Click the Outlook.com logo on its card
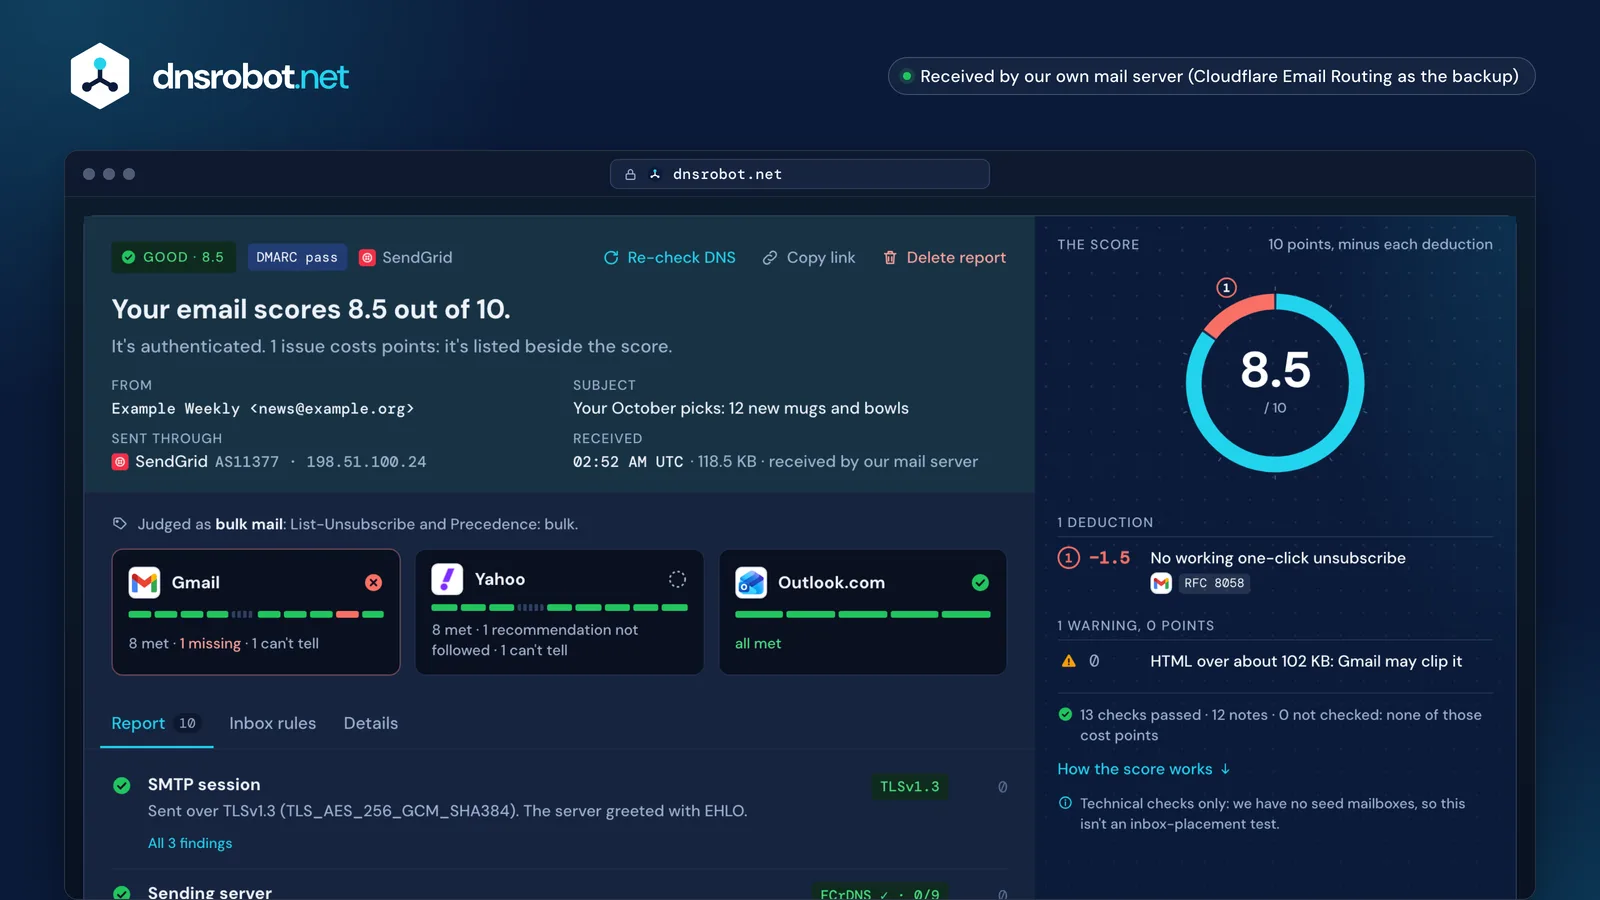The image size is (1600, 900). click(x=751, y=583)
